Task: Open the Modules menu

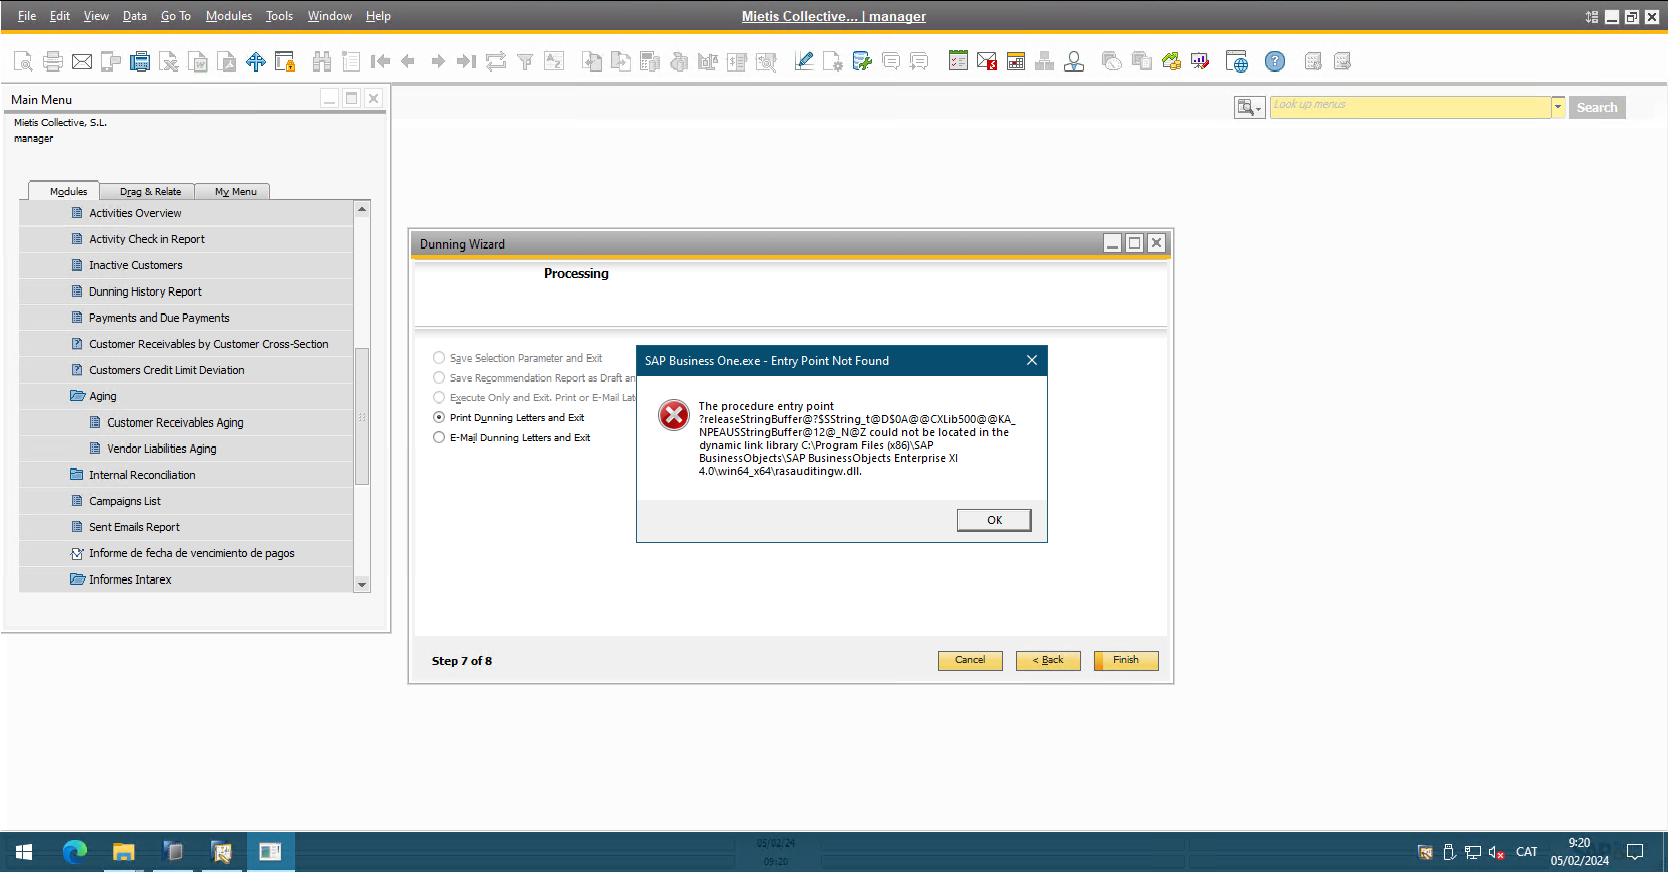Action: [x=229, y=16]
